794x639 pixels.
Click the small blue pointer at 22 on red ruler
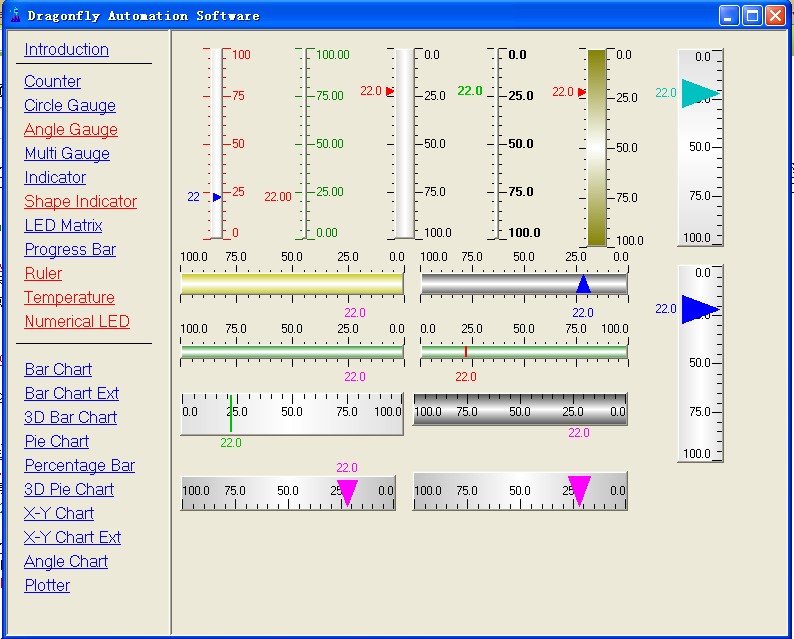(x=217, y=197)
